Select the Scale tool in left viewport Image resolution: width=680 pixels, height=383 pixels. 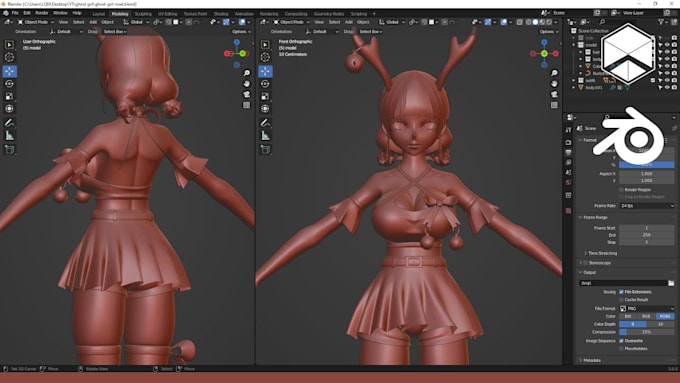[10, 96]
